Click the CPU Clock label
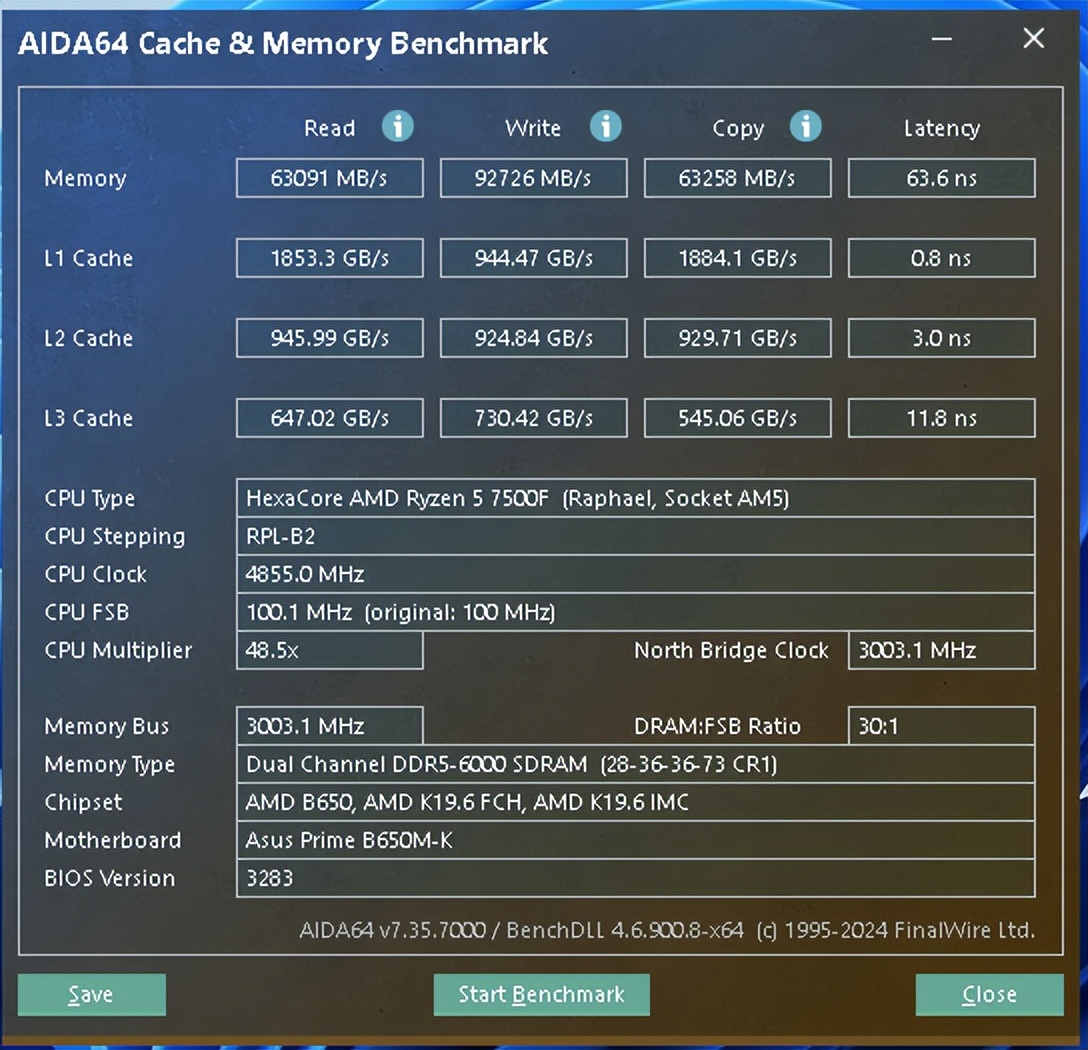Screen dimensions: 1088x1050 pyautogui.click(x=96, y=574)
